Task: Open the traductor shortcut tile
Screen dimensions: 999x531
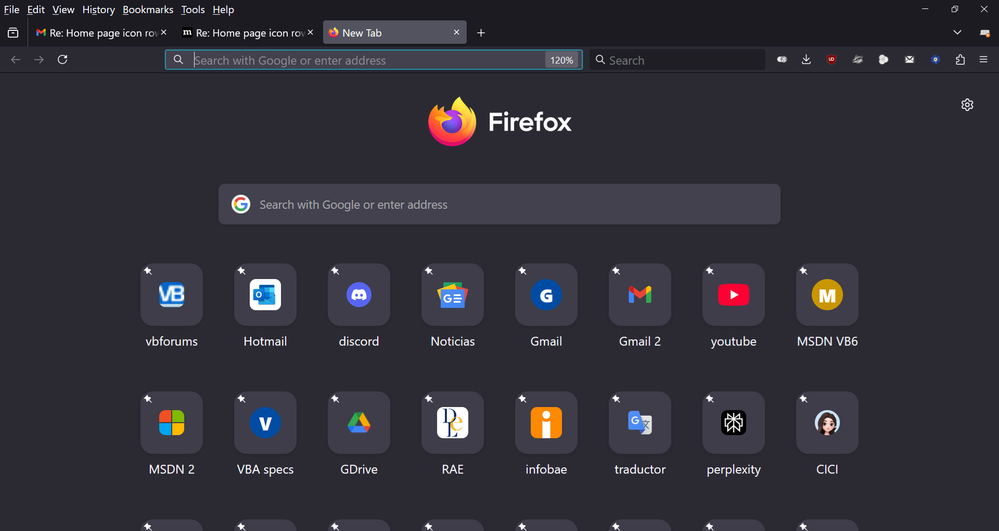Action: click(640, 423)
